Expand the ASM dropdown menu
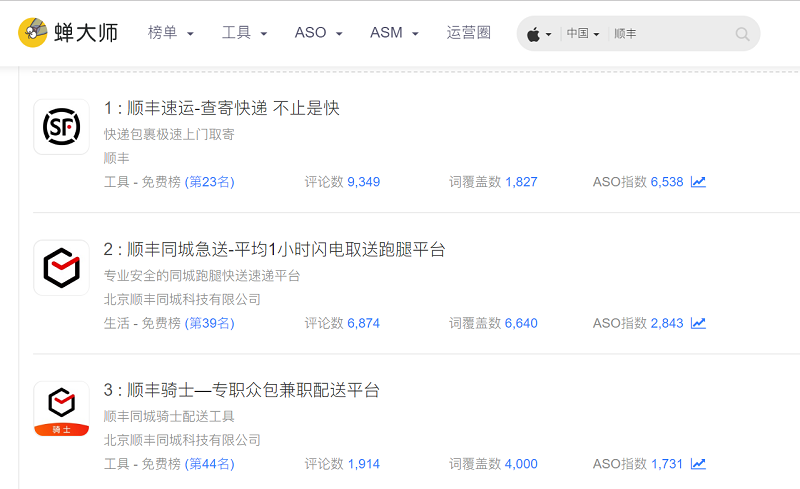This screenshot has height=489, width=800. 394,33
